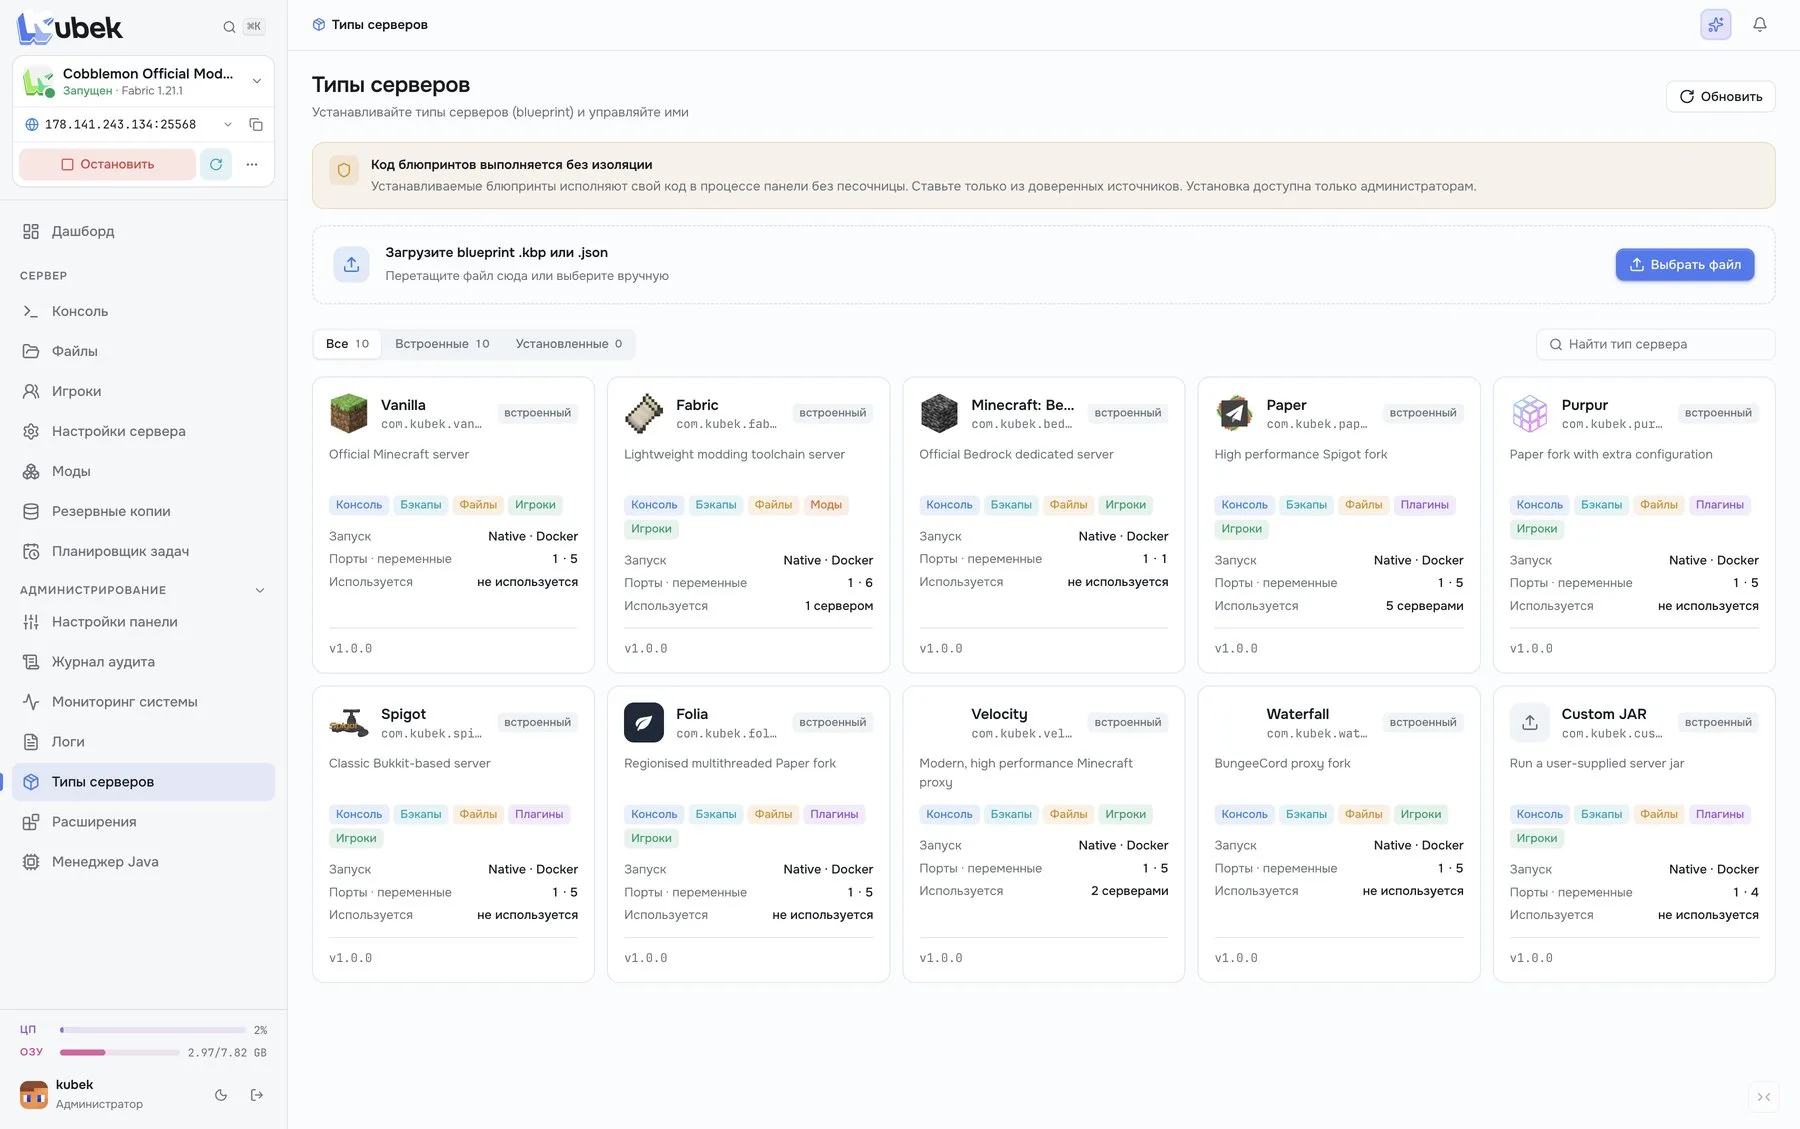This screenshot has width=1800, height=1129.
Task: Click the kubek user avatar
Action: [34, 1095]
